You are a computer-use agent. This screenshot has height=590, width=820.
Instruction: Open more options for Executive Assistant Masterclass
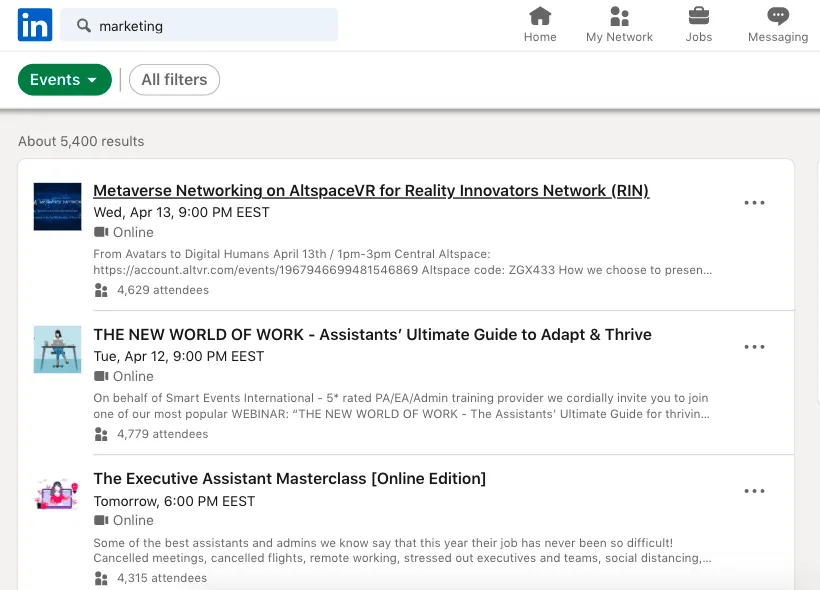[754, 491]
